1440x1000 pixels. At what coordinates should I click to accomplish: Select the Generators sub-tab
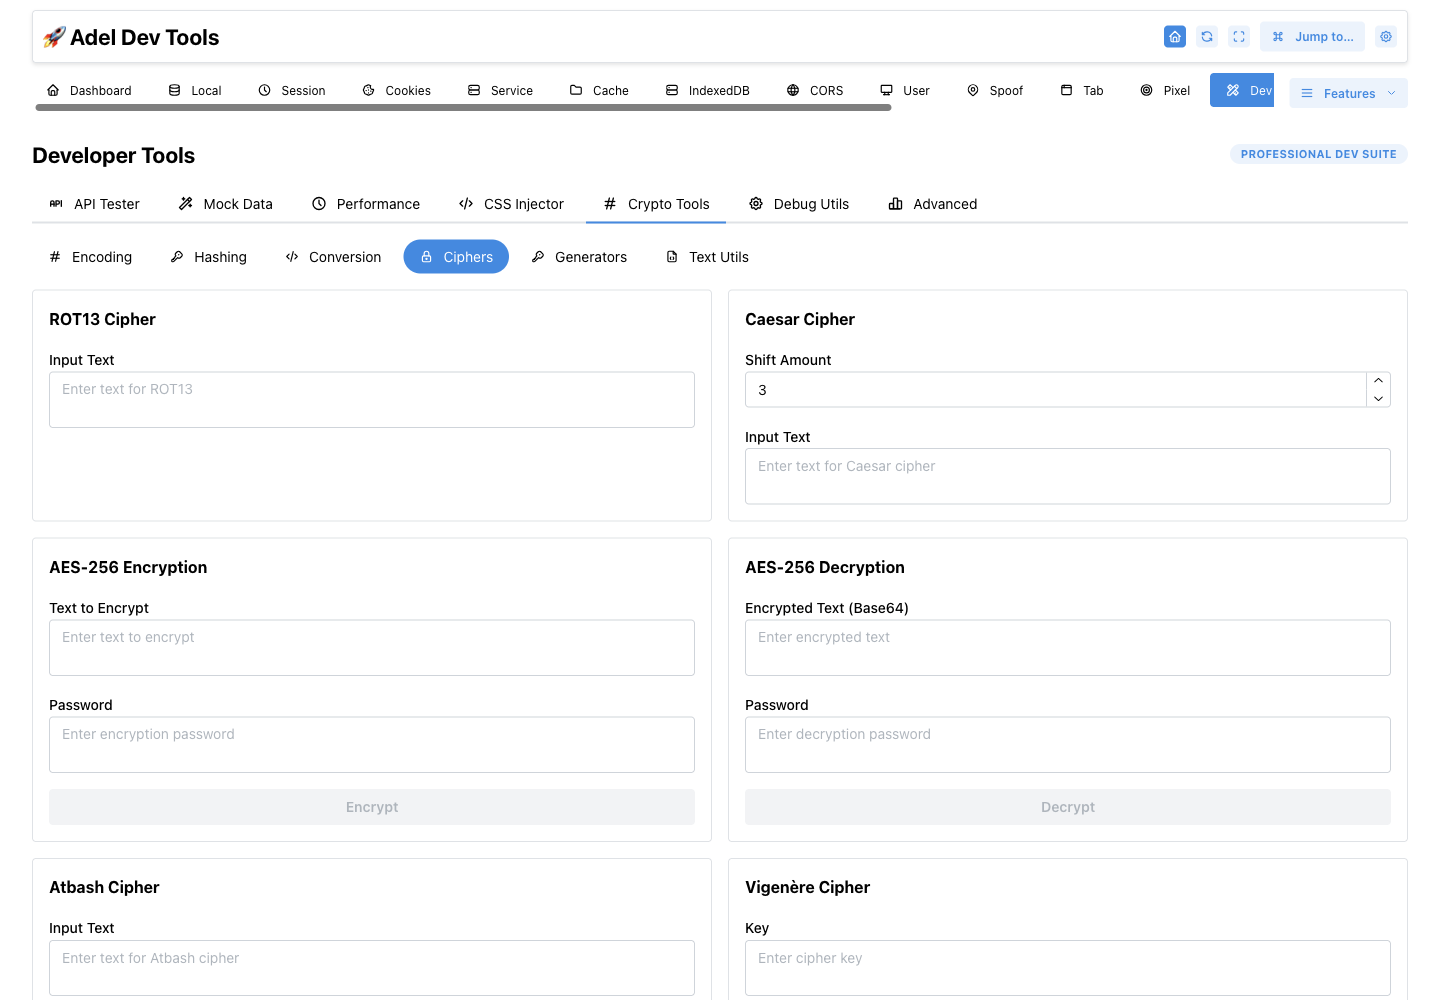(579, 257)
